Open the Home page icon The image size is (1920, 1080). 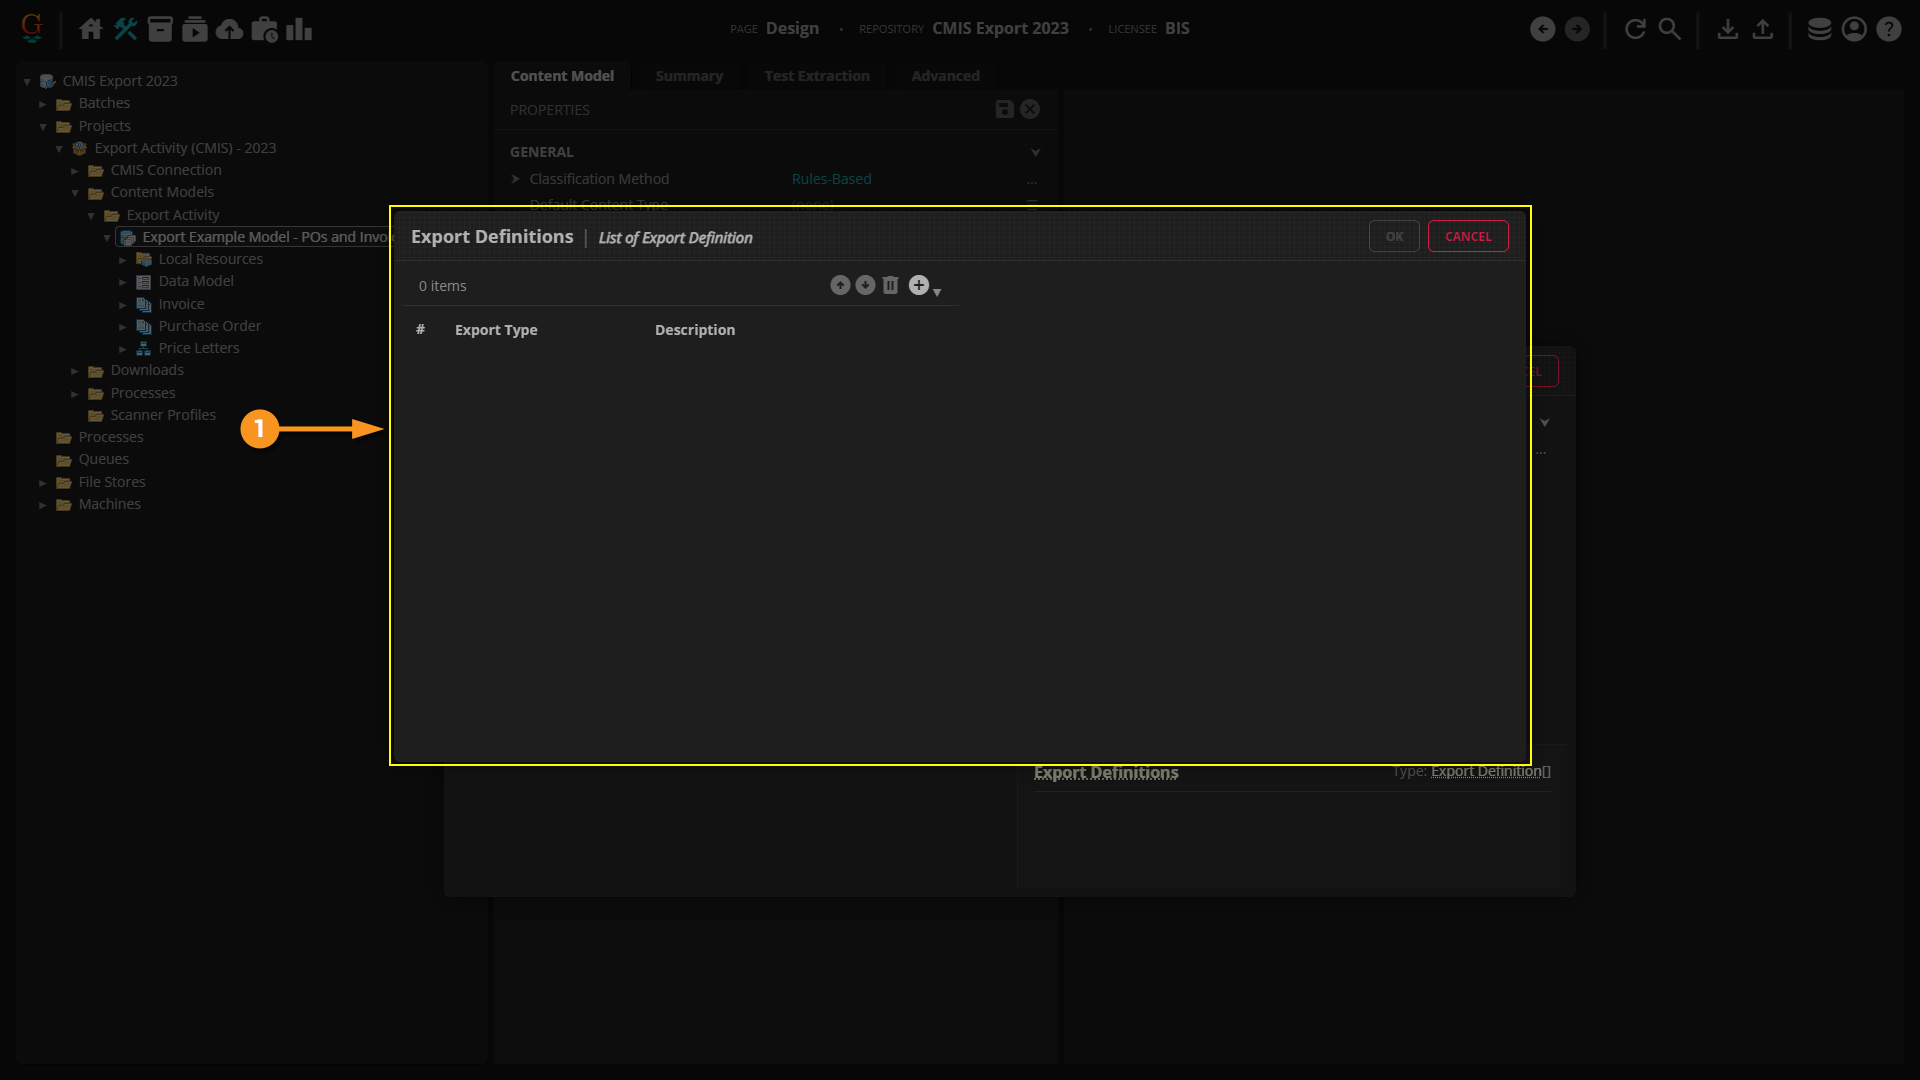pyautogui.click(x=90, y=29)
